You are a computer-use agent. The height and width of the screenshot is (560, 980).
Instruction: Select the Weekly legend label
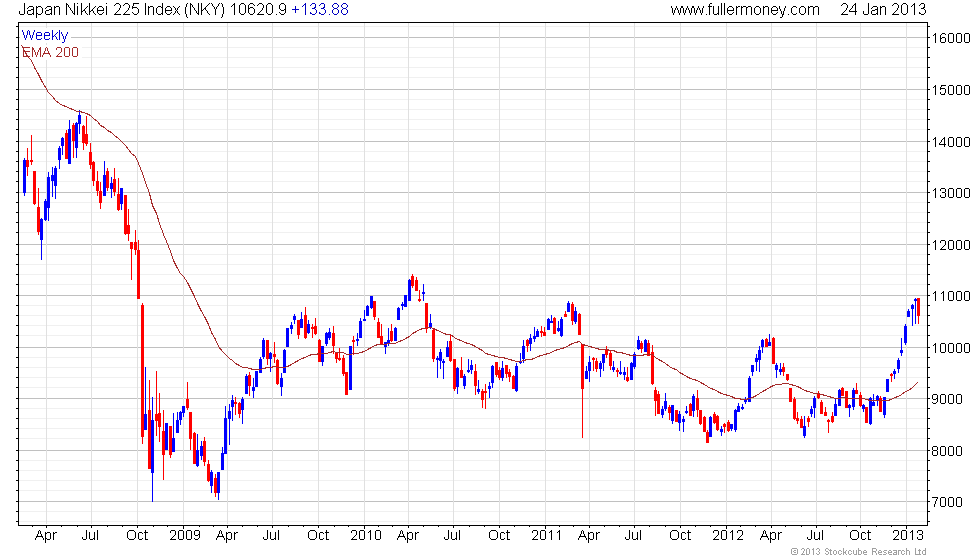pyautogui.click(x=45, y=36)
